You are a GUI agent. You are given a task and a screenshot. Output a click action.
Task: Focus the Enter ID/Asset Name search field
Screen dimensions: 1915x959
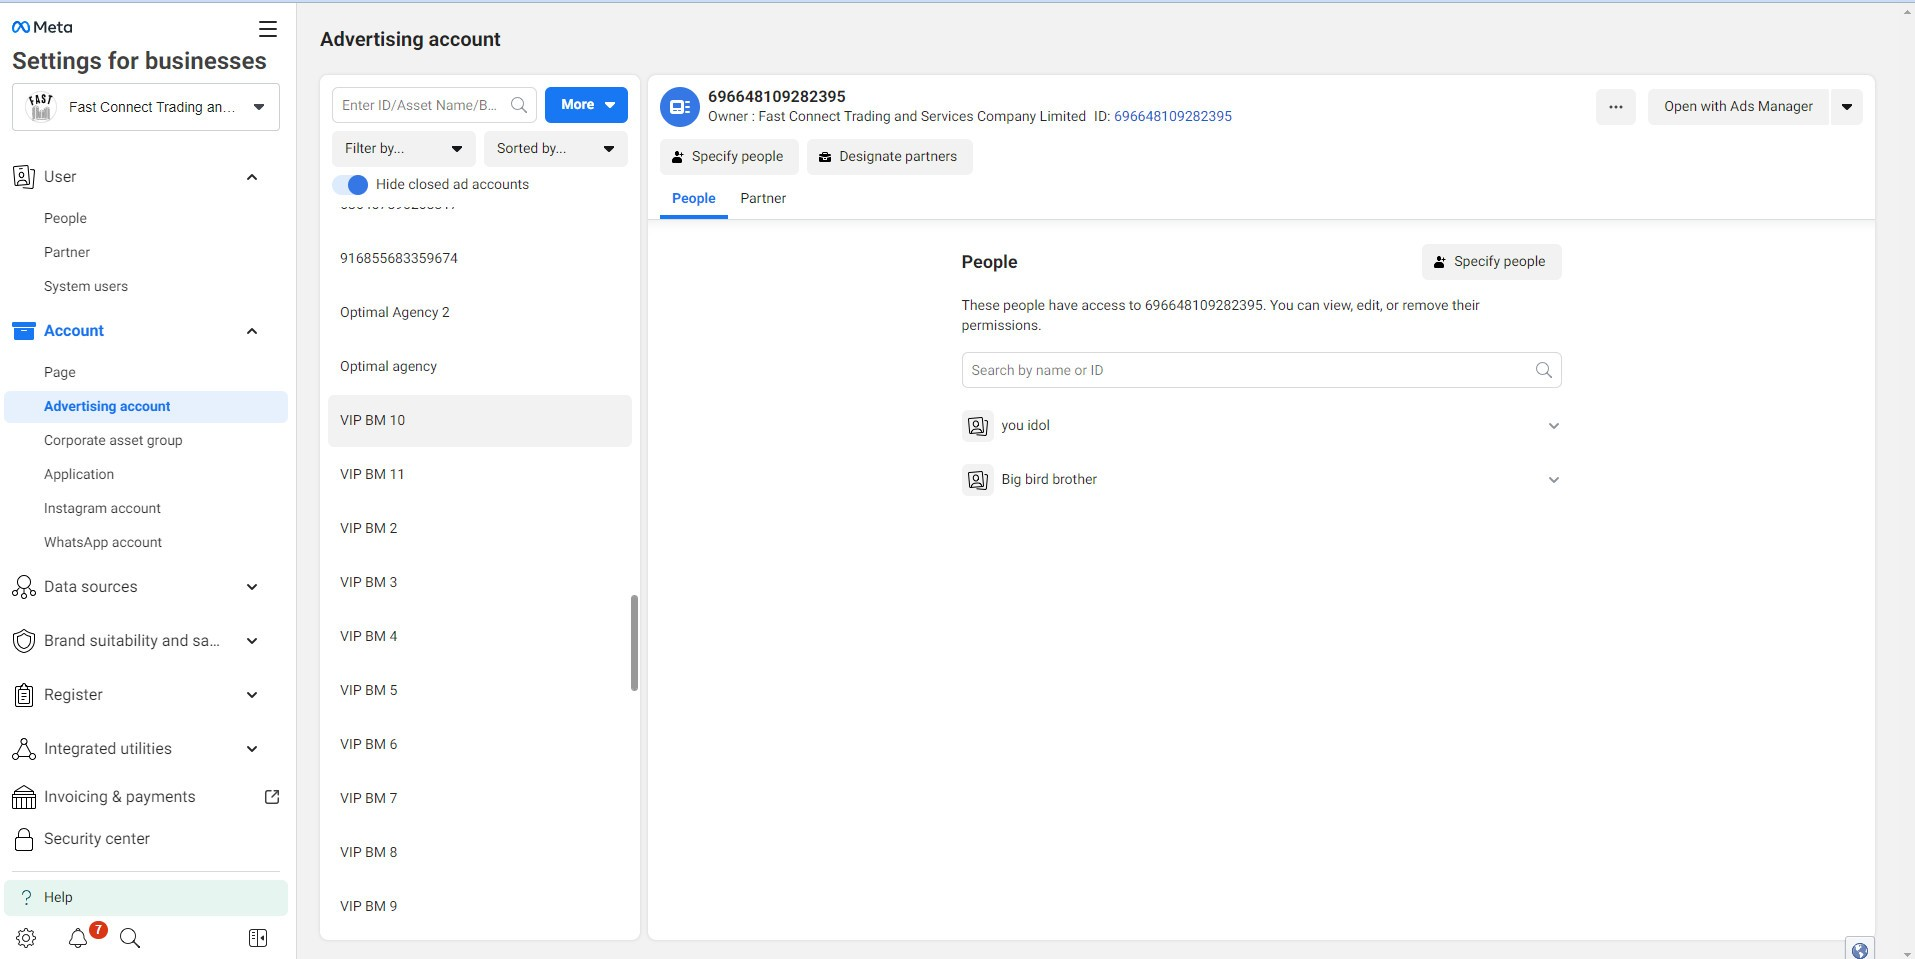point(434,105)
